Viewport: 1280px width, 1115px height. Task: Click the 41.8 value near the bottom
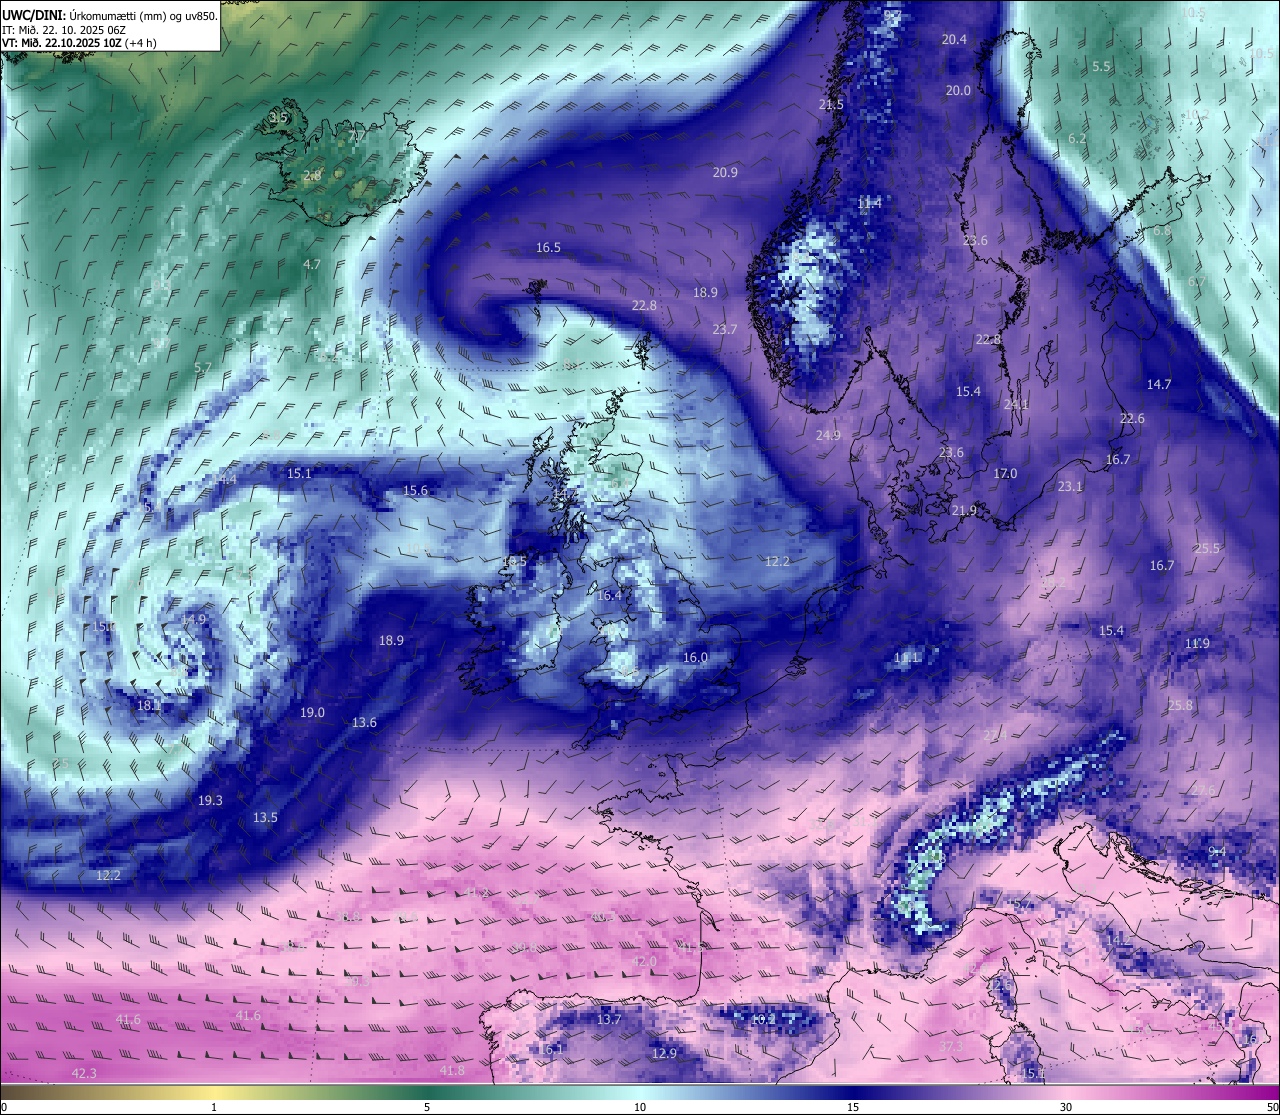click(452, 1071)
